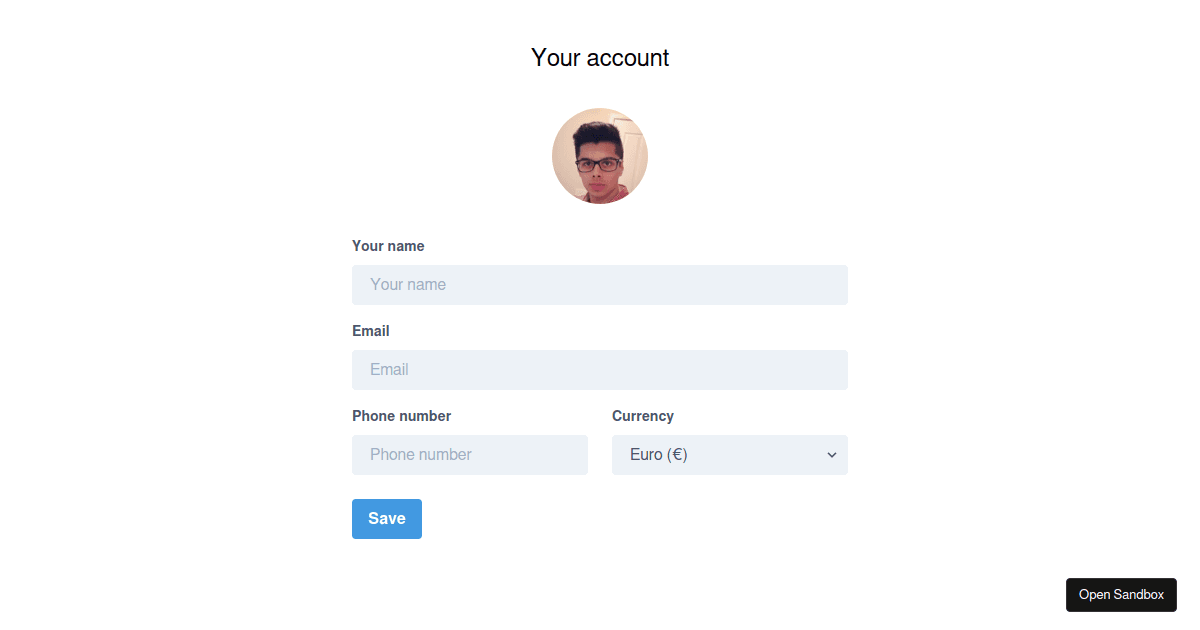1200x630 pixels.
Task: Click the word "Sandbox" in bottom button
Action: tap(1140, 595)
